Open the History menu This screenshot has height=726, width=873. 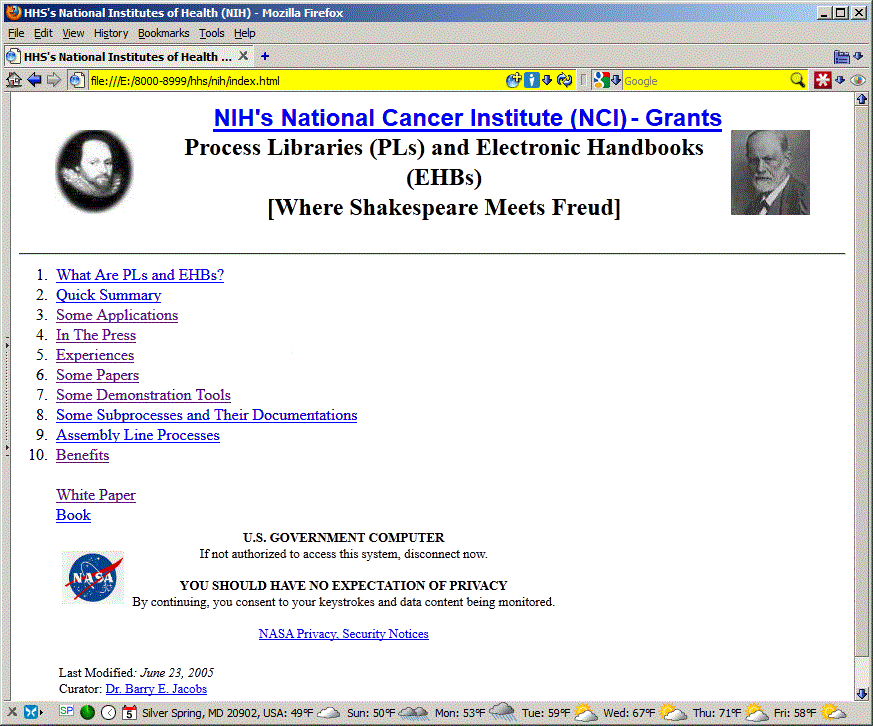click(111, 33)
